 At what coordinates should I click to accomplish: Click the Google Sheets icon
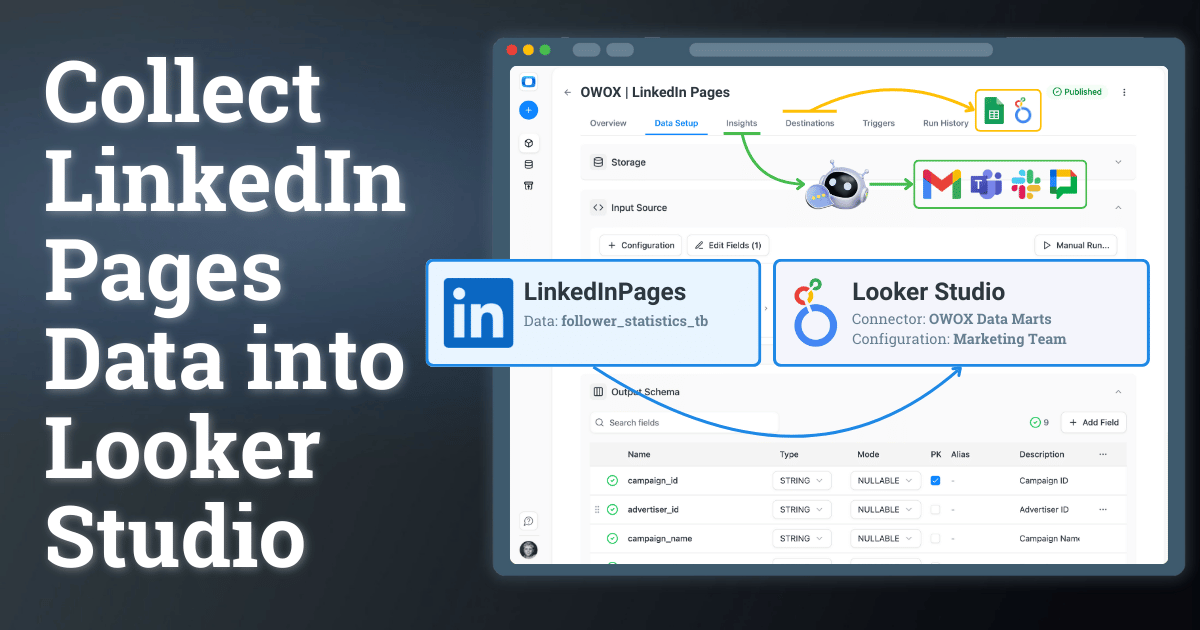[994, 110]
